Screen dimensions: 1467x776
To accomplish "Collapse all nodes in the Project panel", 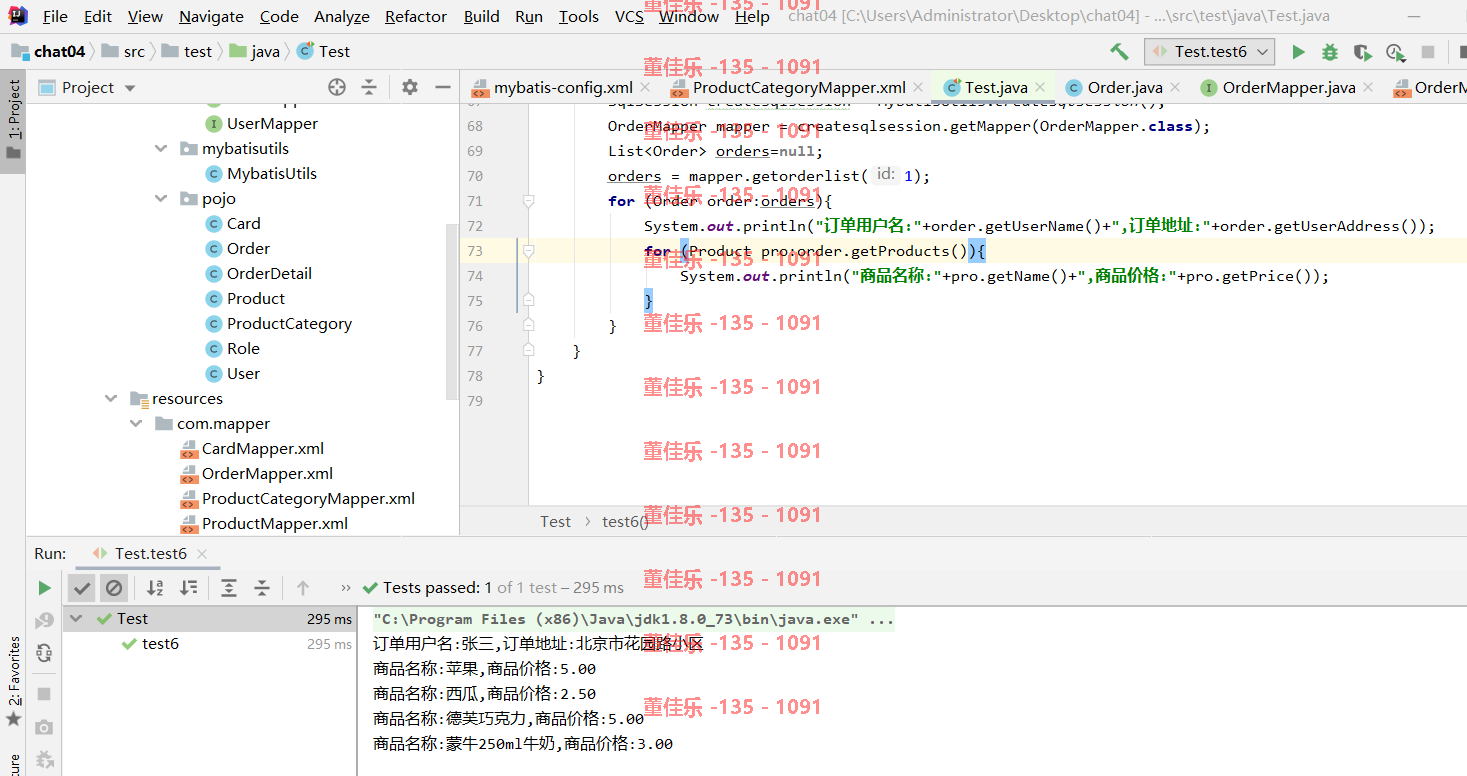I will point(369,87).
